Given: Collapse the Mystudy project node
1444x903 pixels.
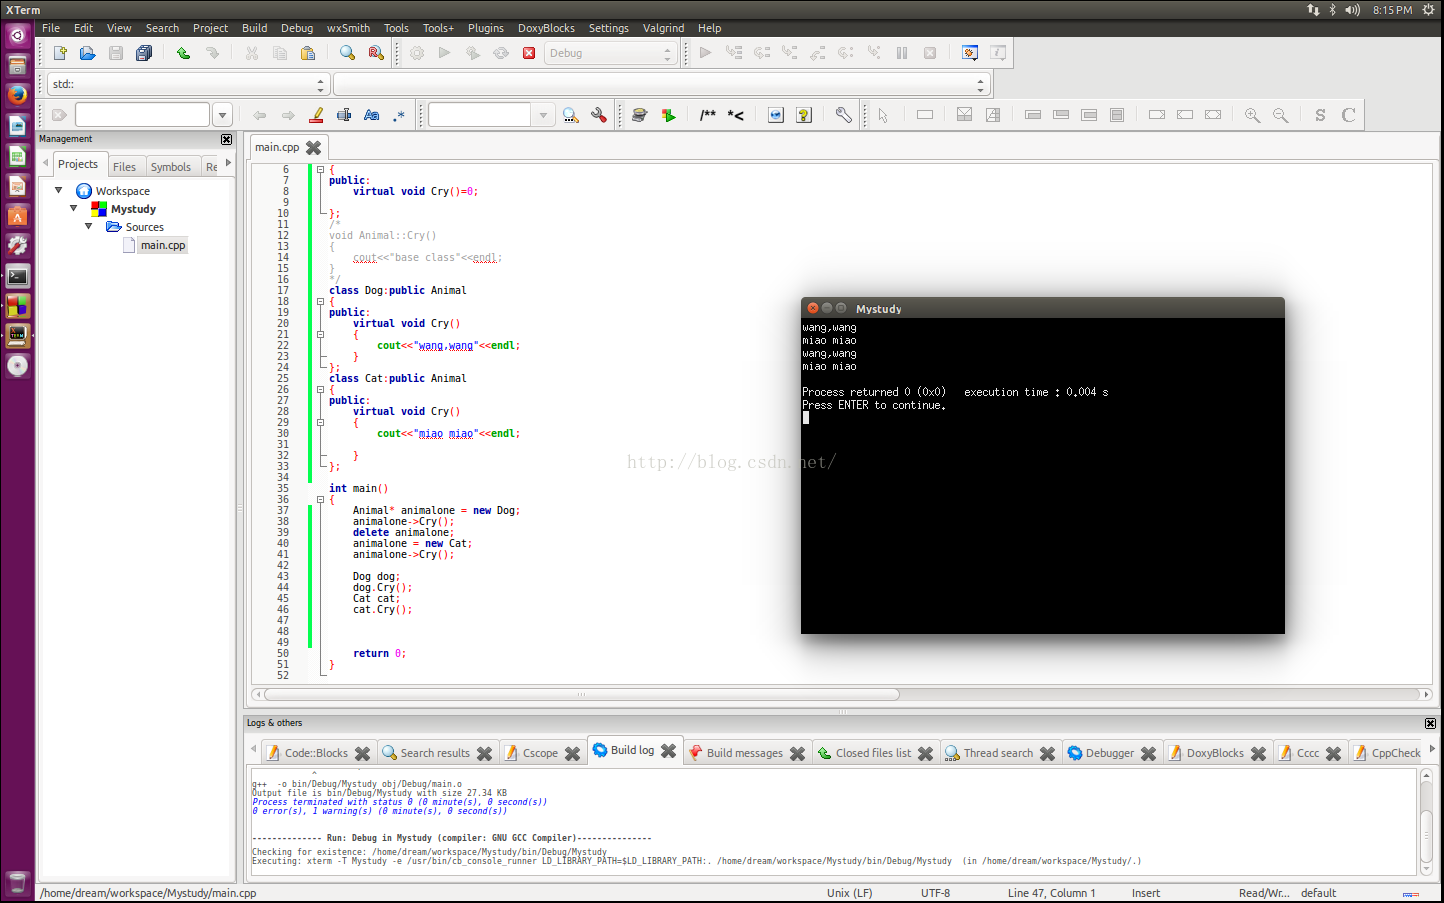Looking at the screenshot, I should pos(73,208).
